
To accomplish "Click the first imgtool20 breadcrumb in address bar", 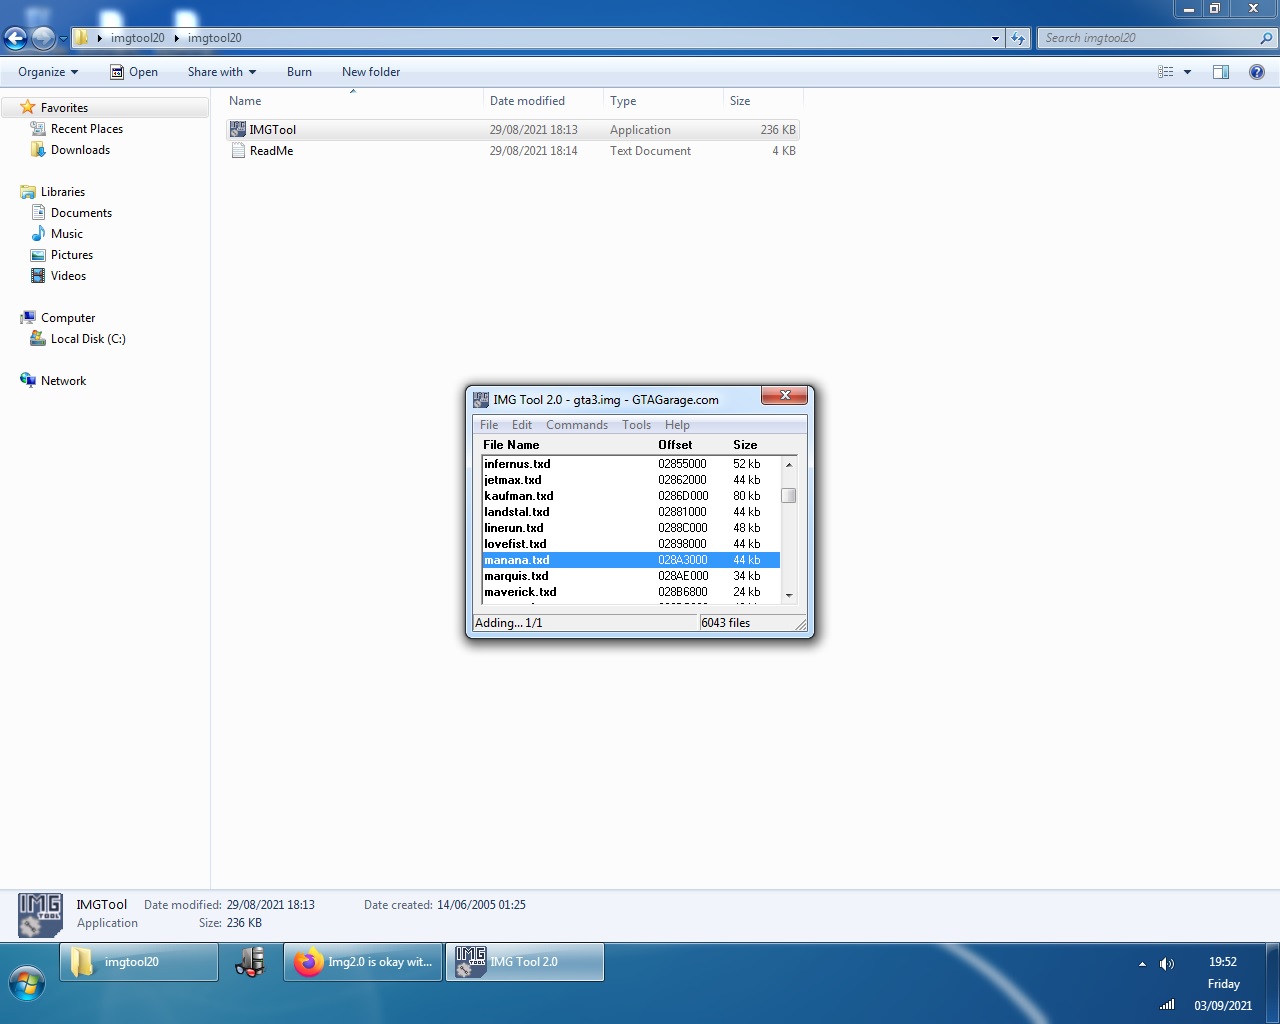I will coord(138,38).
